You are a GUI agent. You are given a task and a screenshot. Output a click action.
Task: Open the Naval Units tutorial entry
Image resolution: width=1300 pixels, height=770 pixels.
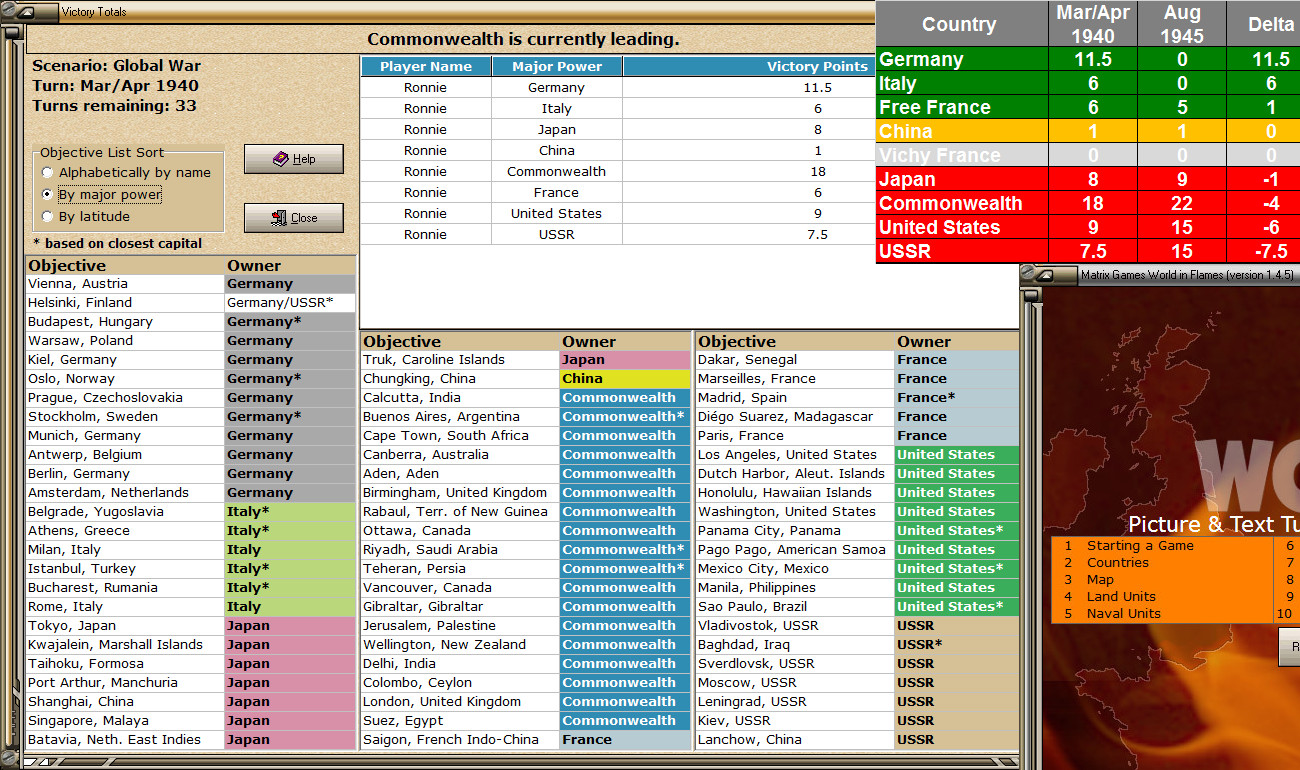click(x=1162, y=614)
